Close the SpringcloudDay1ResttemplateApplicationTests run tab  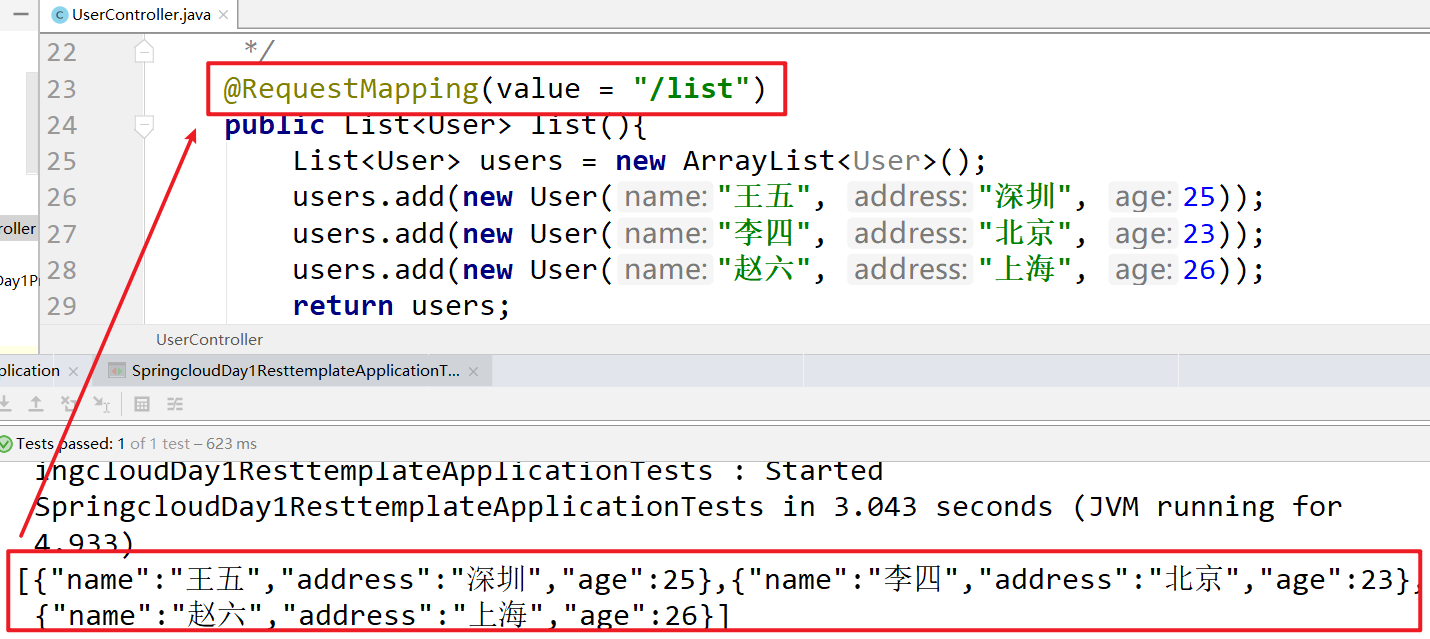click(x=474, y=371)
